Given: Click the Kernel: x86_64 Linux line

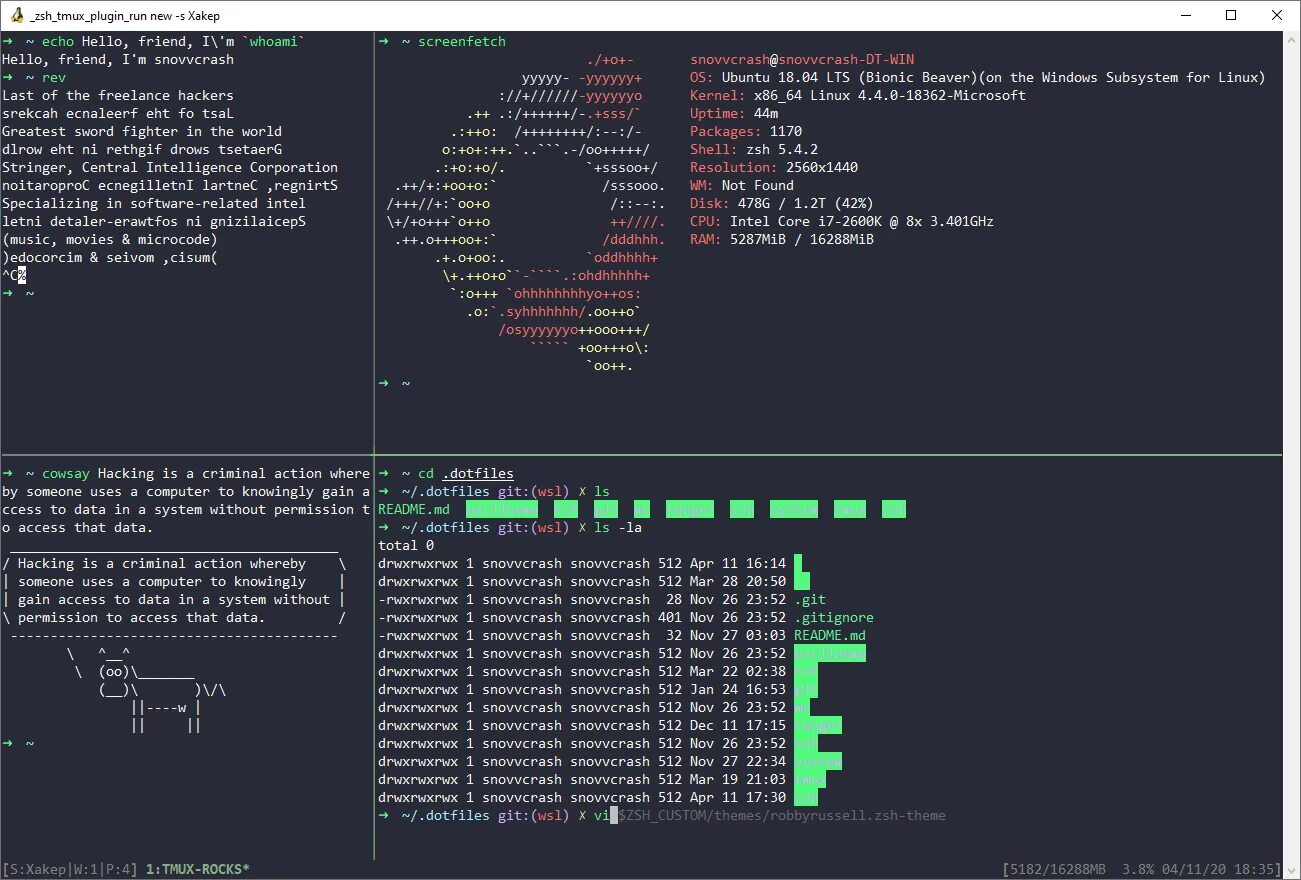Looking at the screenshot, I should tap(858, 95).
